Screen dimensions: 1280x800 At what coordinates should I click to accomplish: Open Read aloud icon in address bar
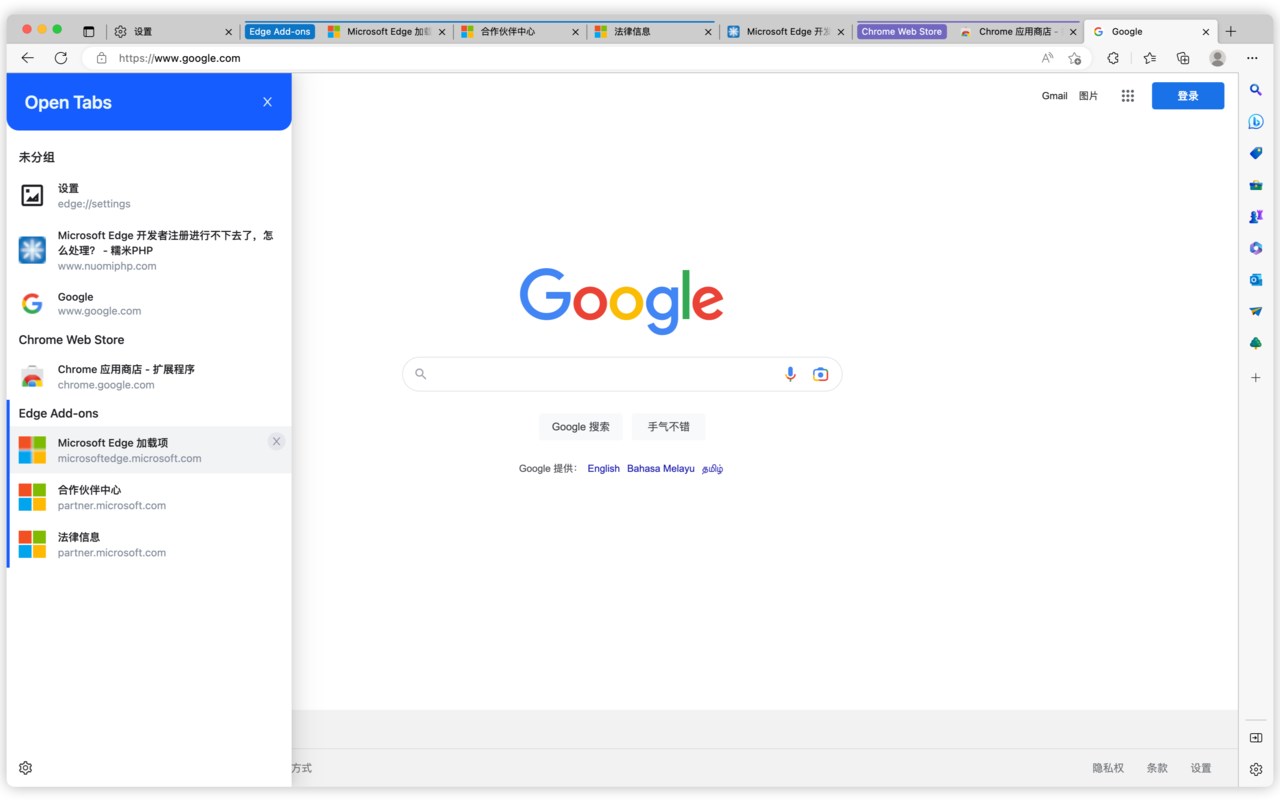(1047, 58)
